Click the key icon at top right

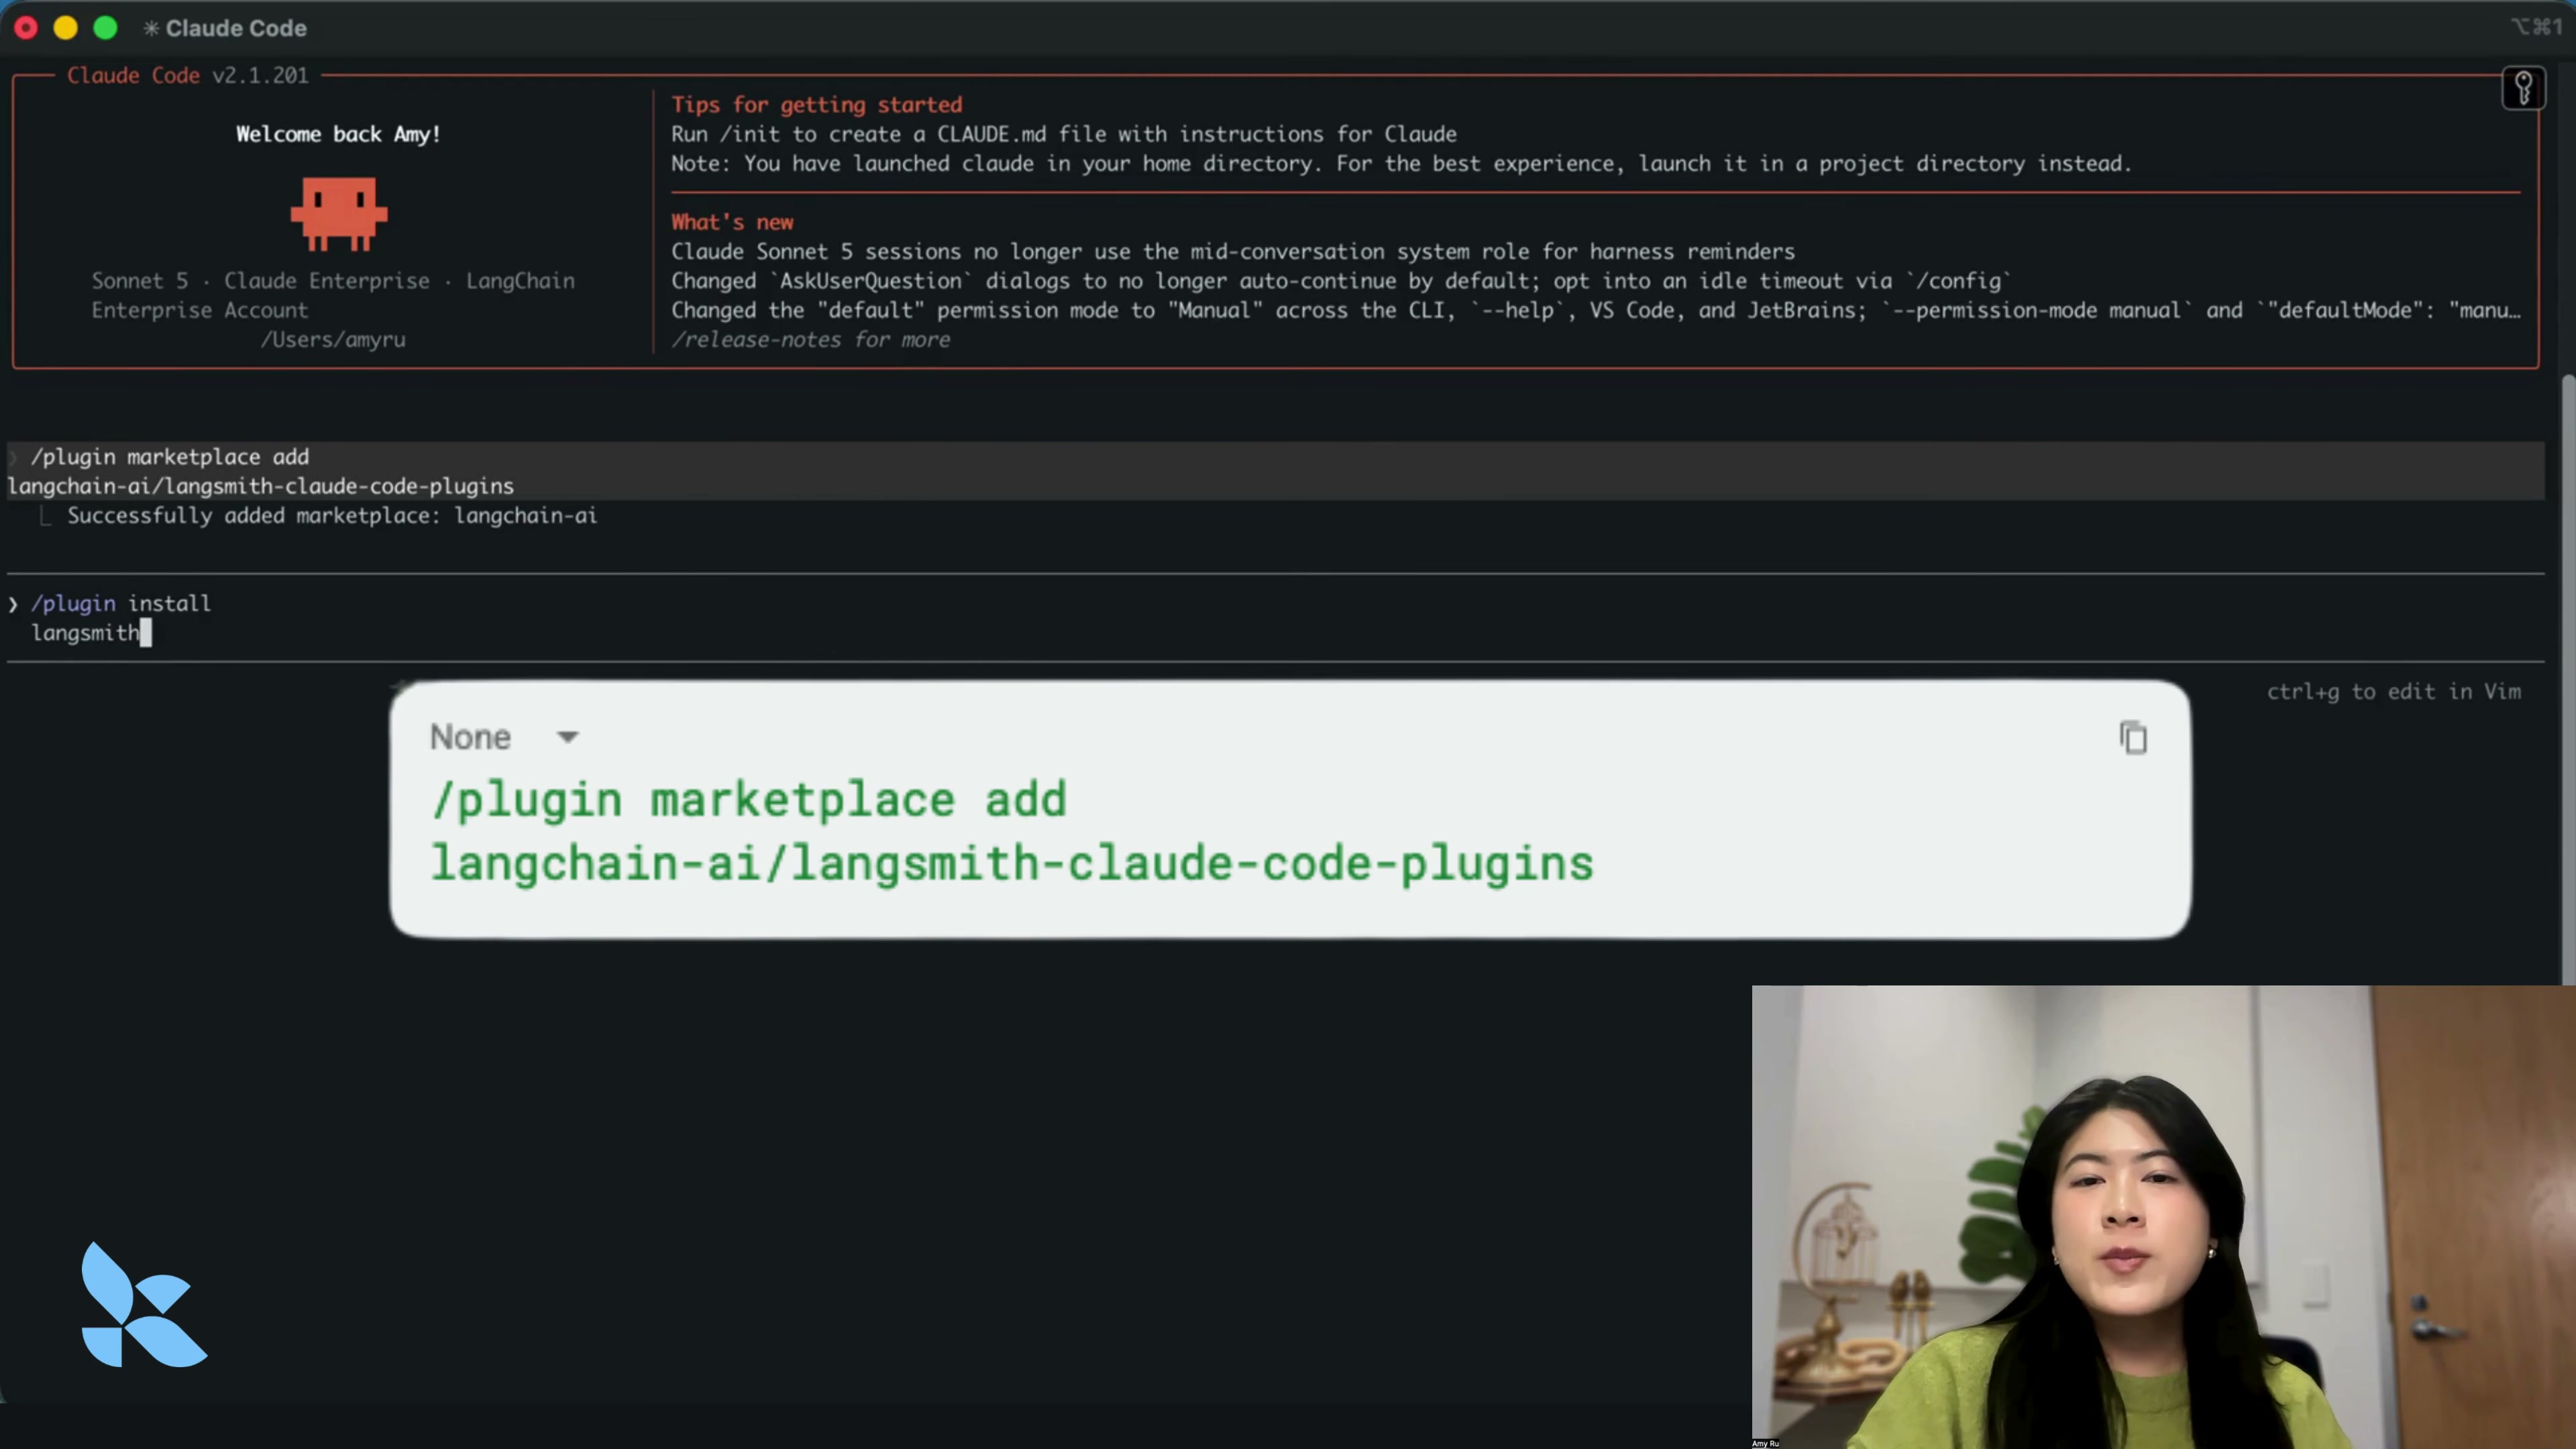pyautogui.click(x=2523, y=88)
